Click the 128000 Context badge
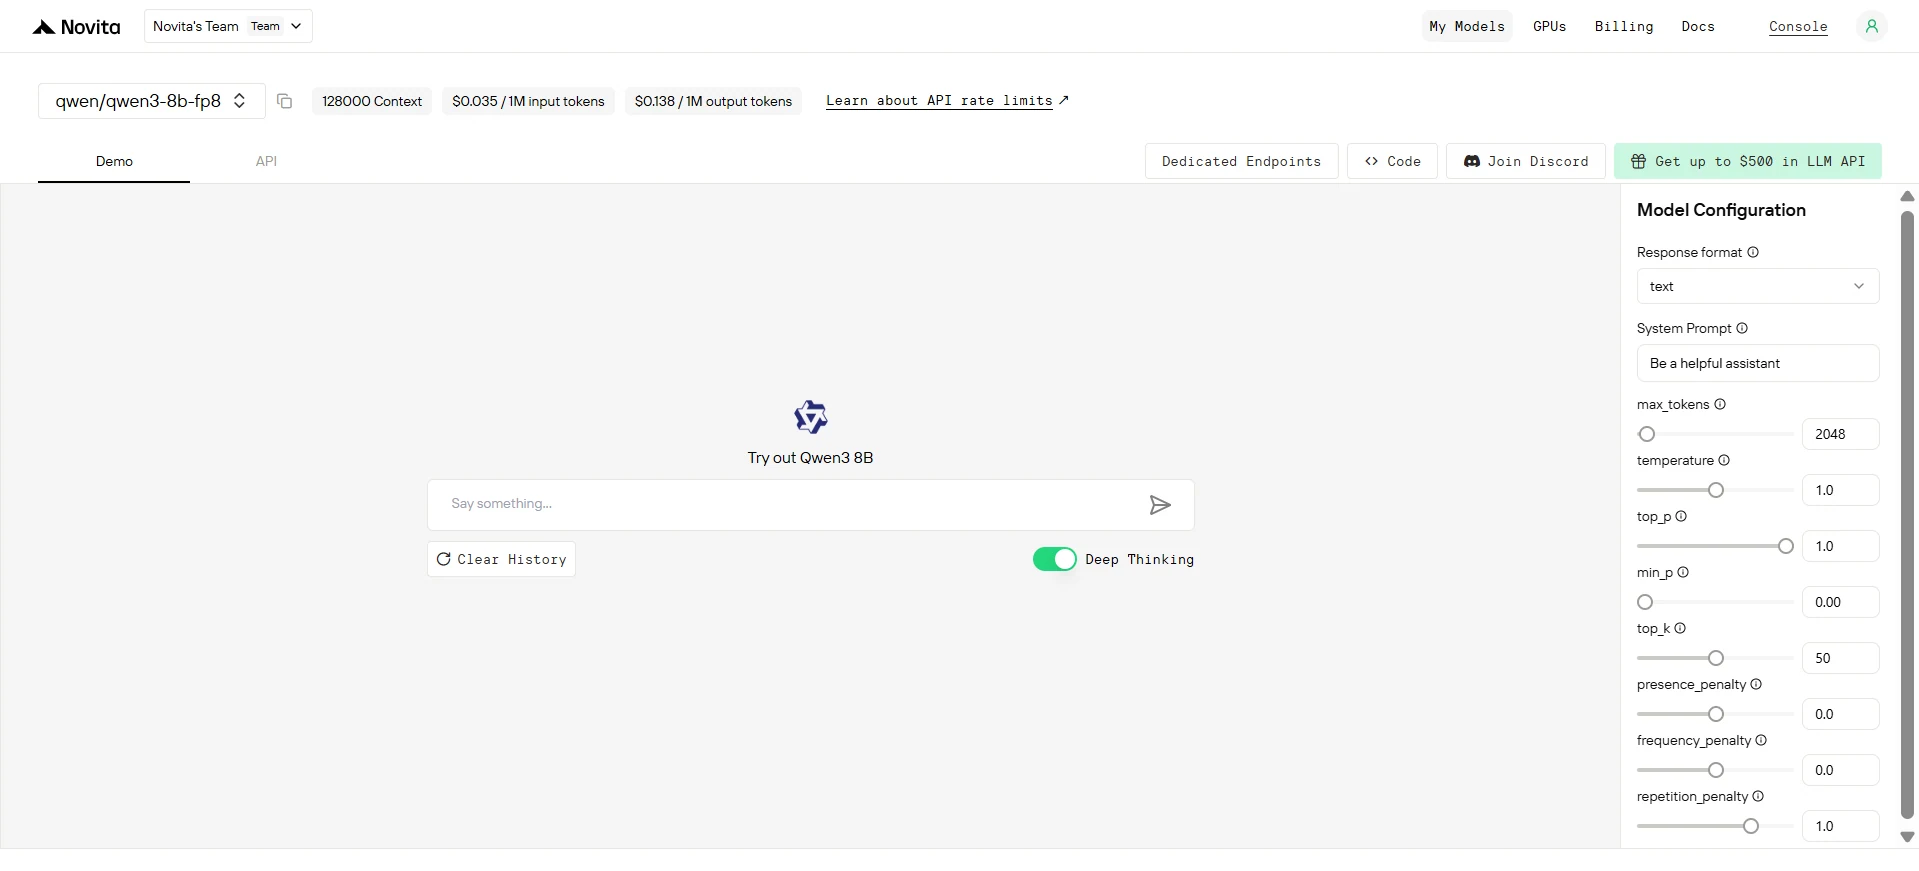 point(372,101)
